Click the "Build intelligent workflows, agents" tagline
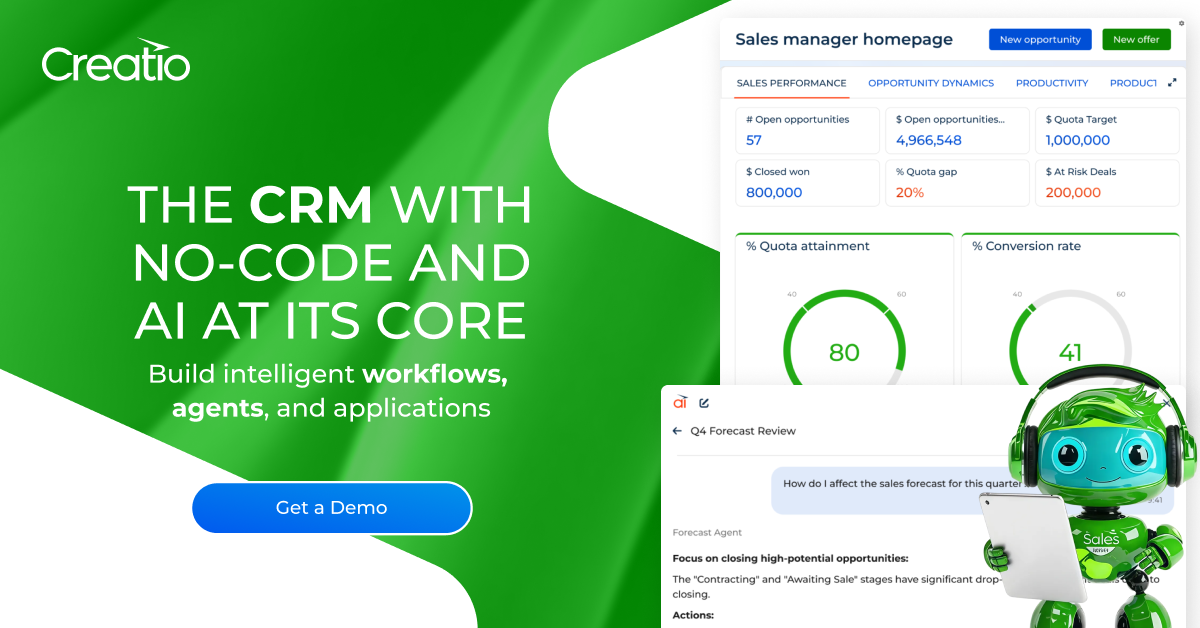The width and height of the screenshot is (1200, 628). (330, 391)
